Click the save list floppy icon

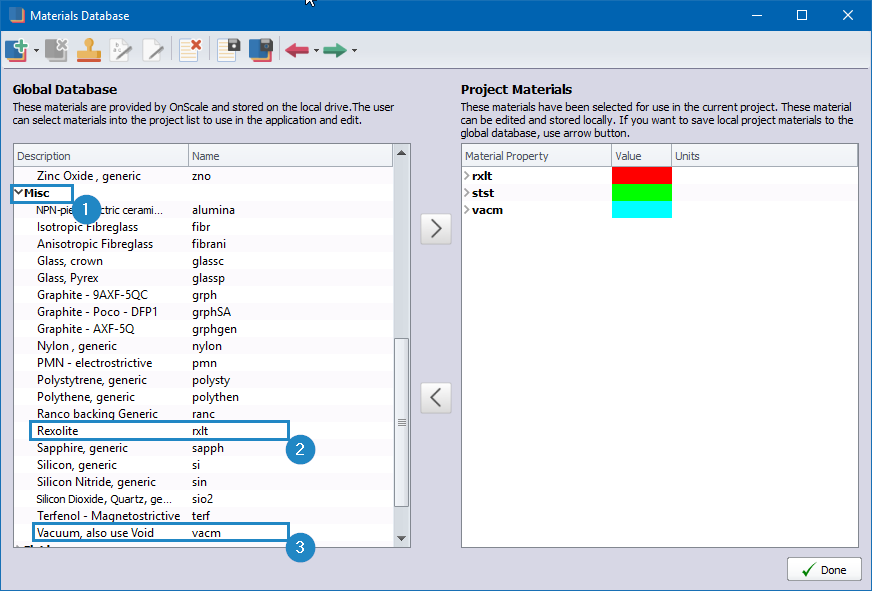click(x=229, y=50)
